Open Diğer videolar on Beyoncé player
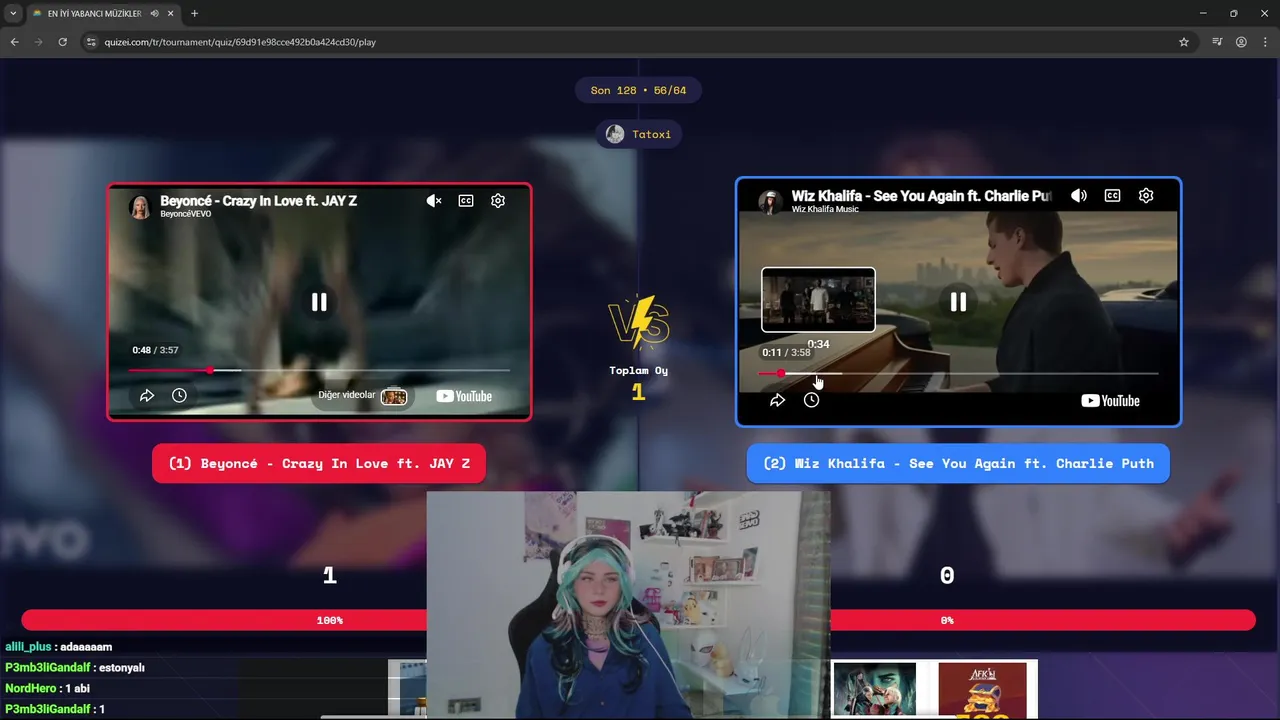This screenshot has width=1280, height=720. coord(362,396)
